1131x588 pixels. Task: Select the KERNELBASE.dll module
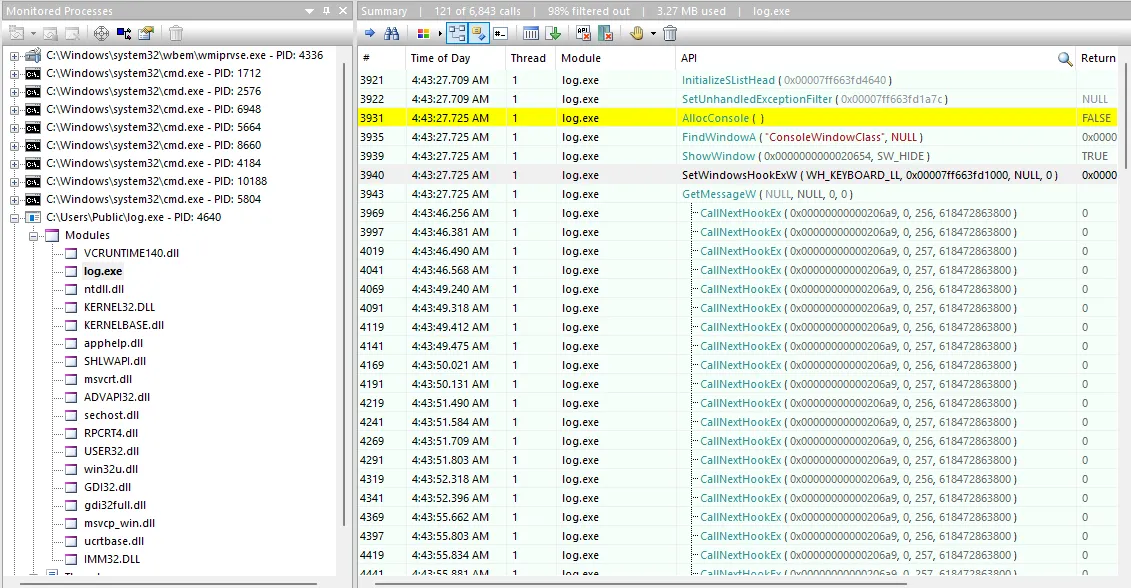tap(124, 325)
